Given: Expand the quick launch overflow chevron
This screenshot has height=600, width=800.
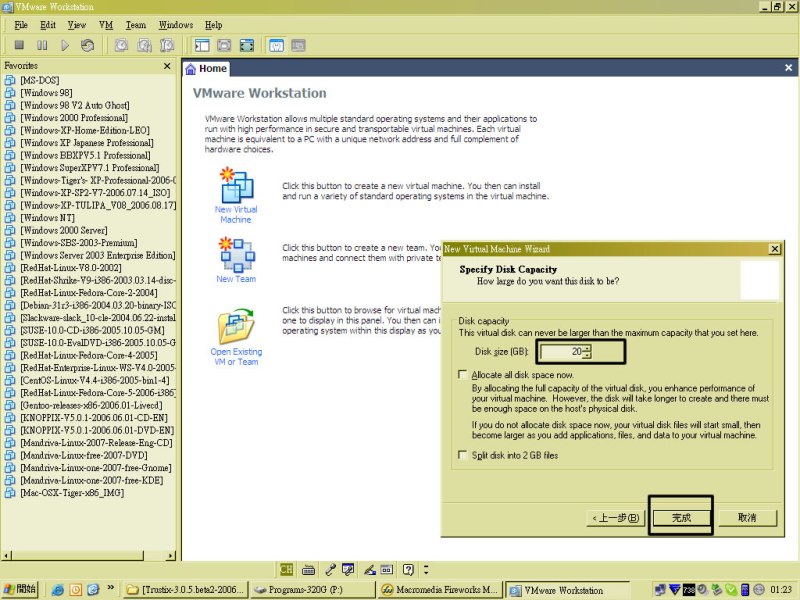Looking at the screenshot, I should coord(111,588).
